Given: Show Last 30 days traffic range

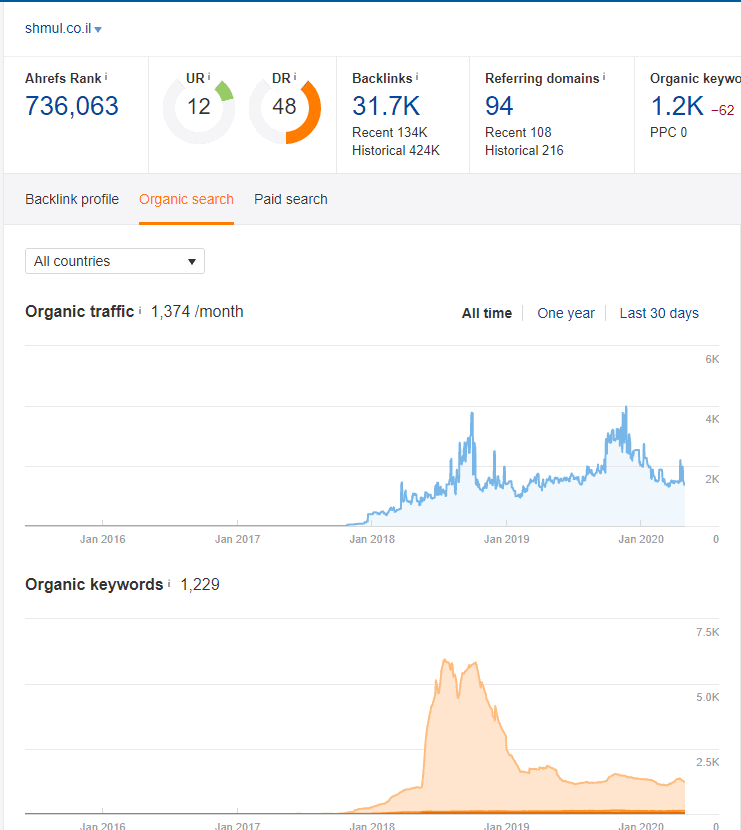Looking at the screenshot, I should click(x=659, y=313).
